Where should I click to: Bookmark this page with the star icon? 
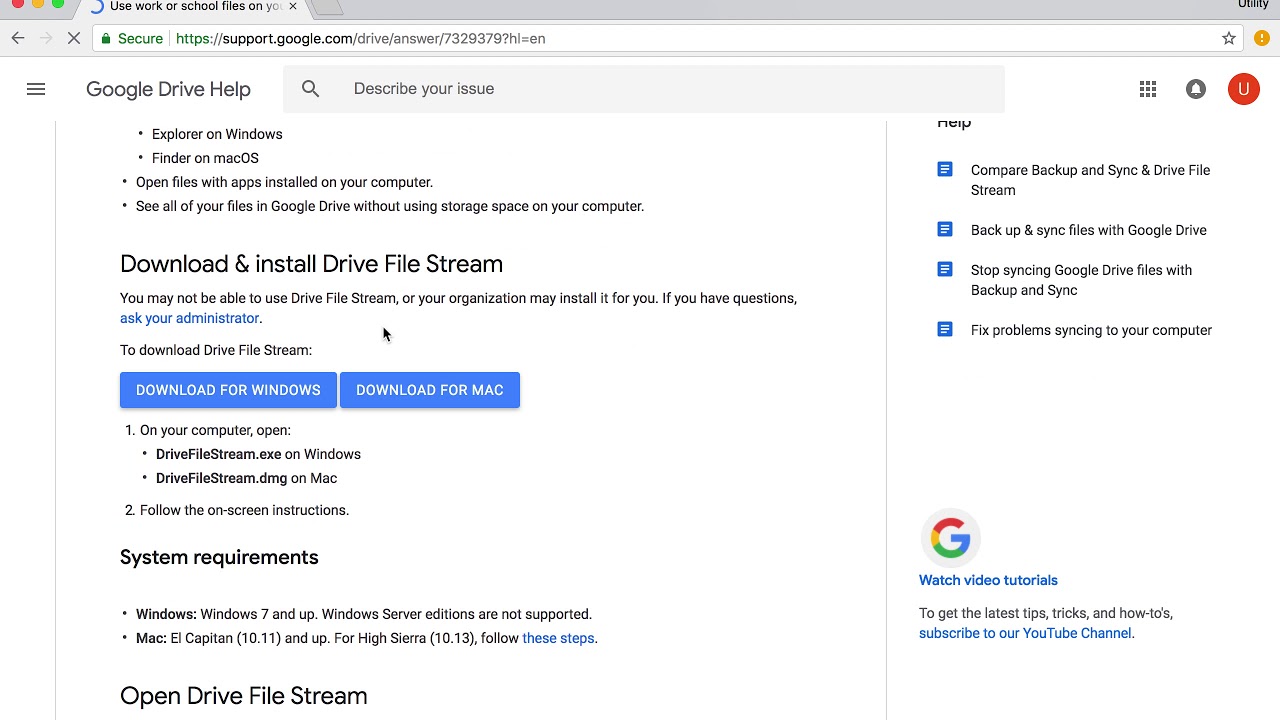pos(1229,38)
